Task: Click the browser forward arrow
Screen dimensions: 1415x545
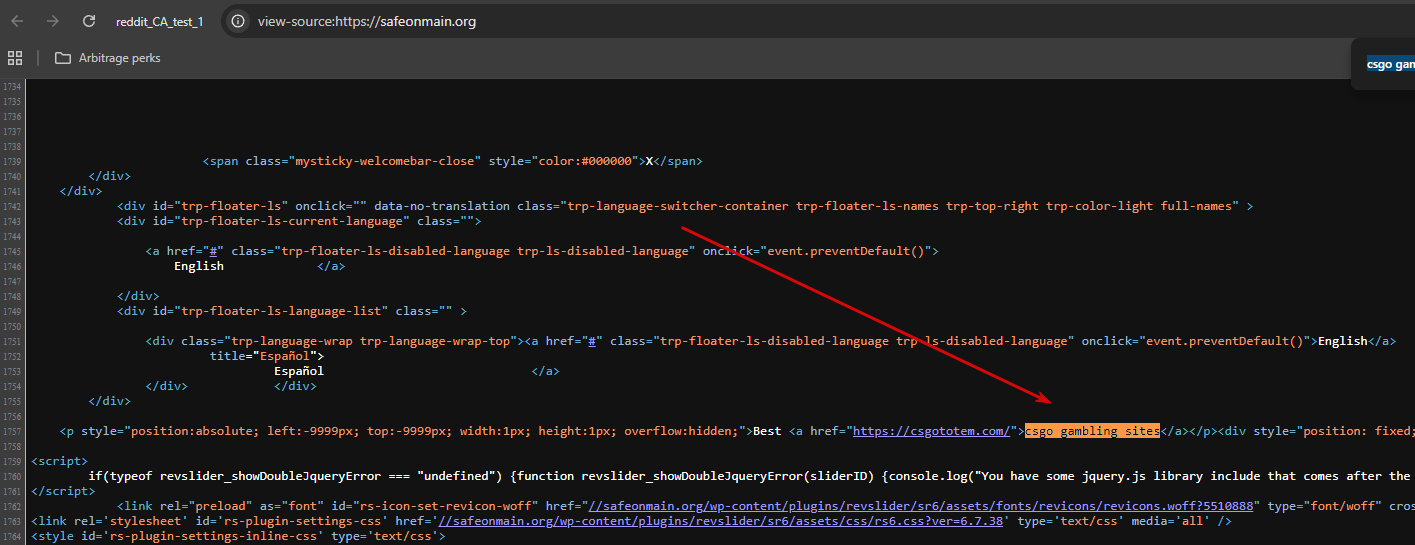Action: pos(52,21)
